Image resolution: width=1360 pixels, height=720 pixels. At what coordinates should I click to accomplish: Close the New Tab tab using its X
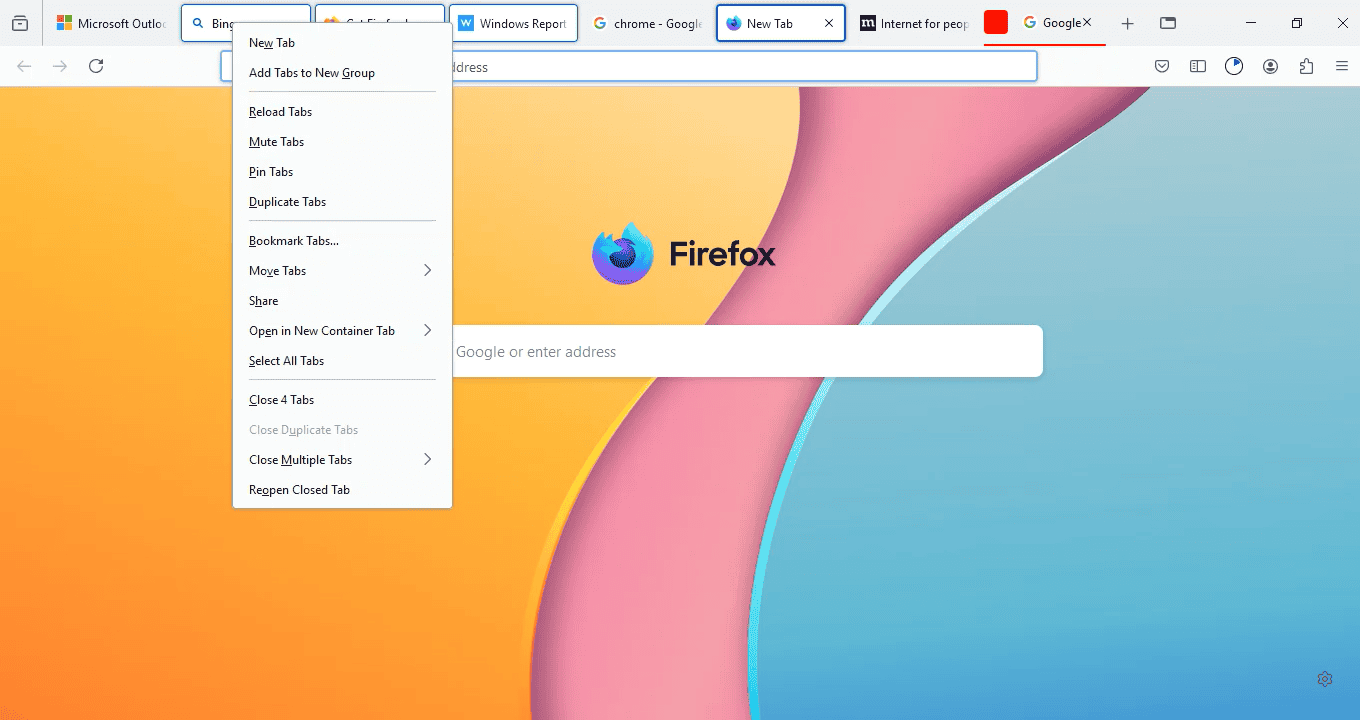[829, 23]
